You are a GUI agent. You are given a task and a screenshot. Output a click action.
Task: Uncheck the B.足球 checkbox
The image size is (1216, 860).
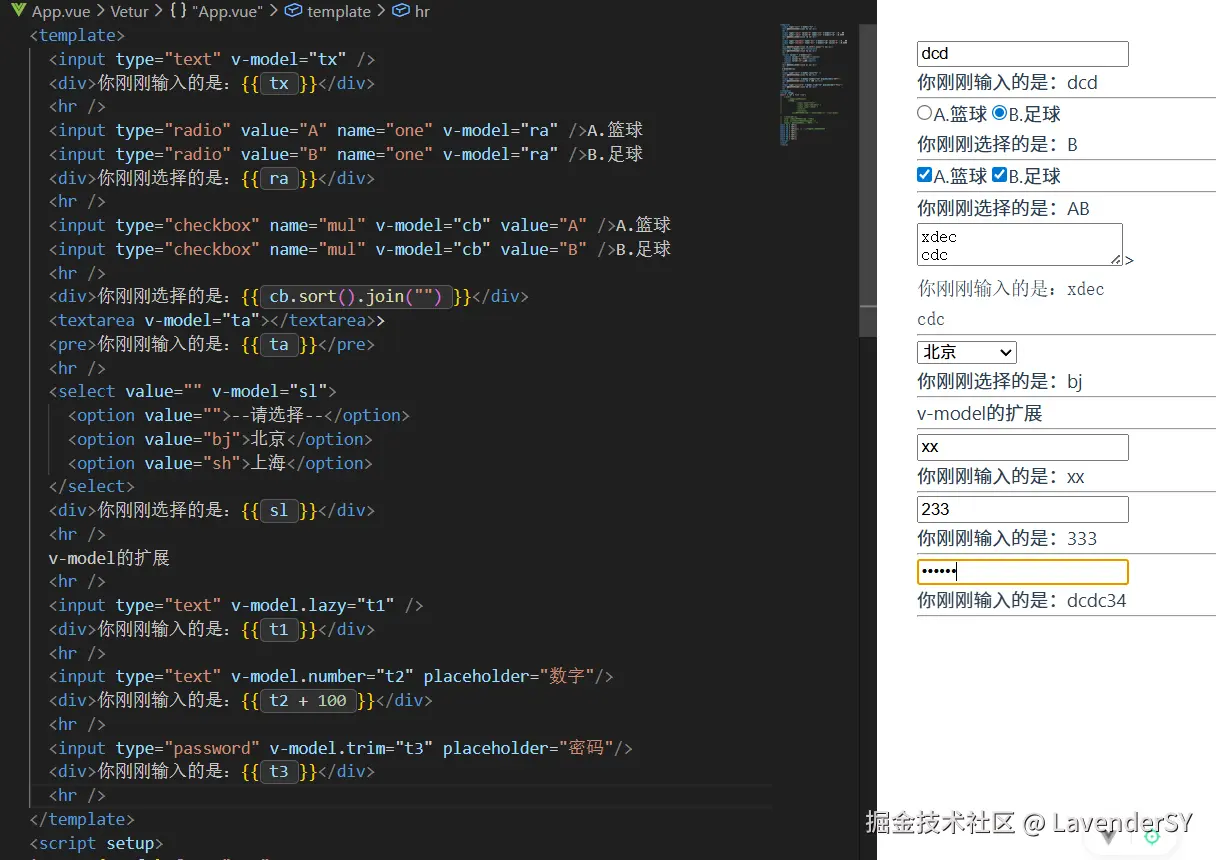(999, 175)
